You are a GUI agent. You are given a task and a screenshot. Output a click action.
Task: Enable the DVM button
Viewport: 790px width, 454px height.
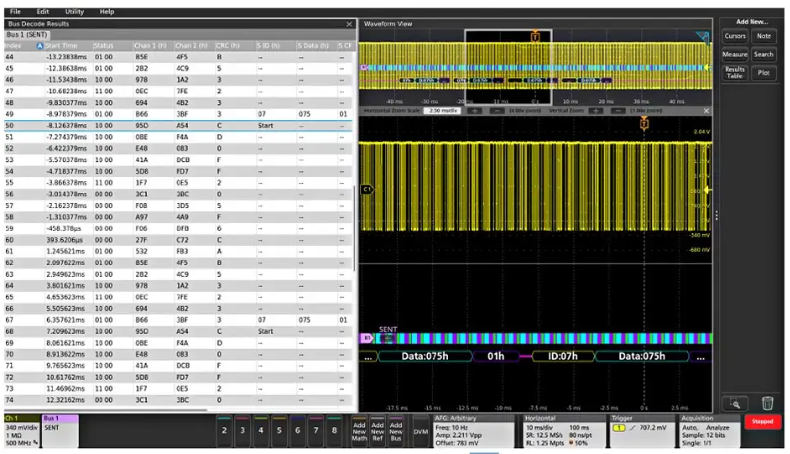[421, 431]
